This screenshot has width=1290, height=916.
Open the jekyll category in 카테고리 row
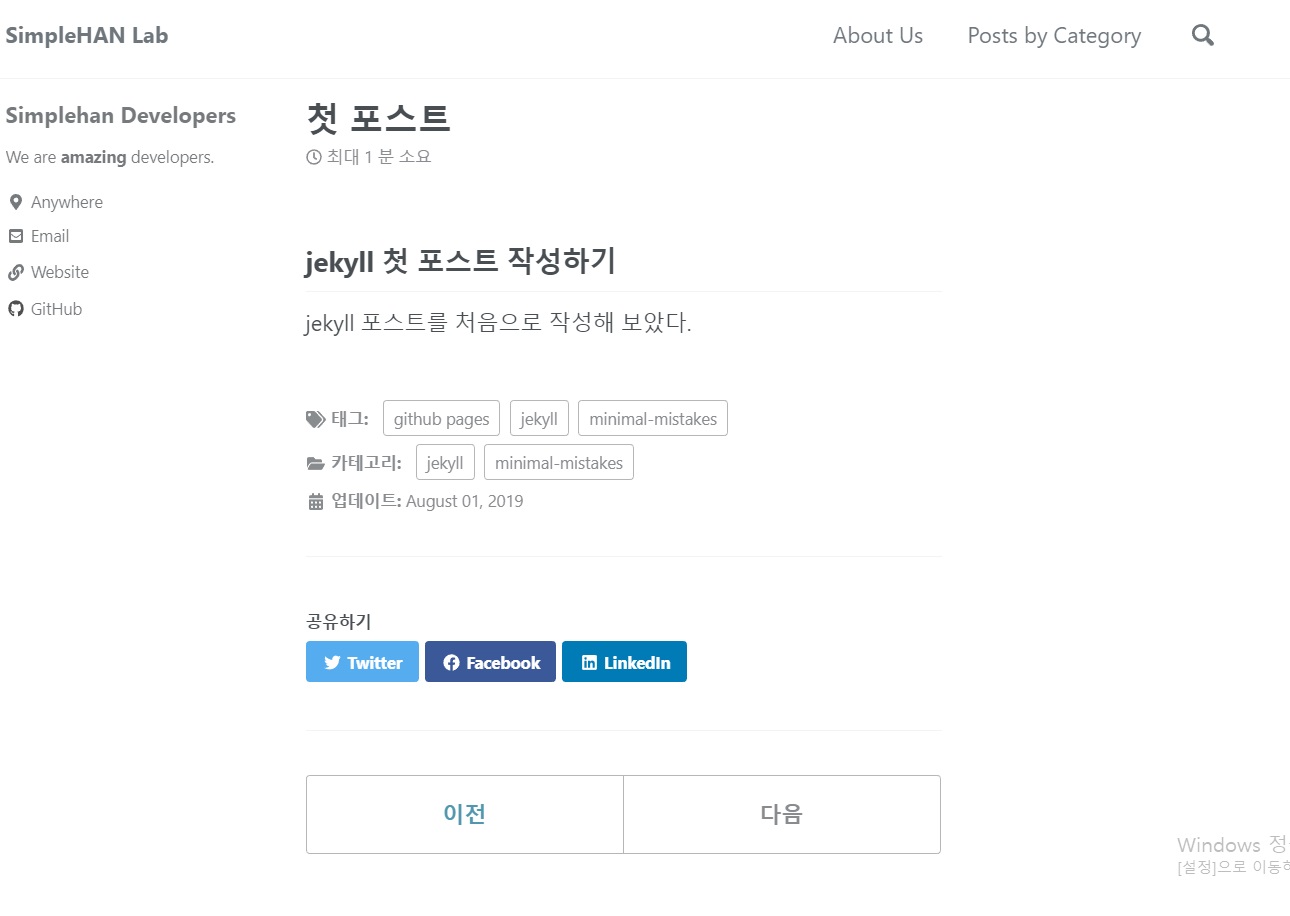(445, 462)
